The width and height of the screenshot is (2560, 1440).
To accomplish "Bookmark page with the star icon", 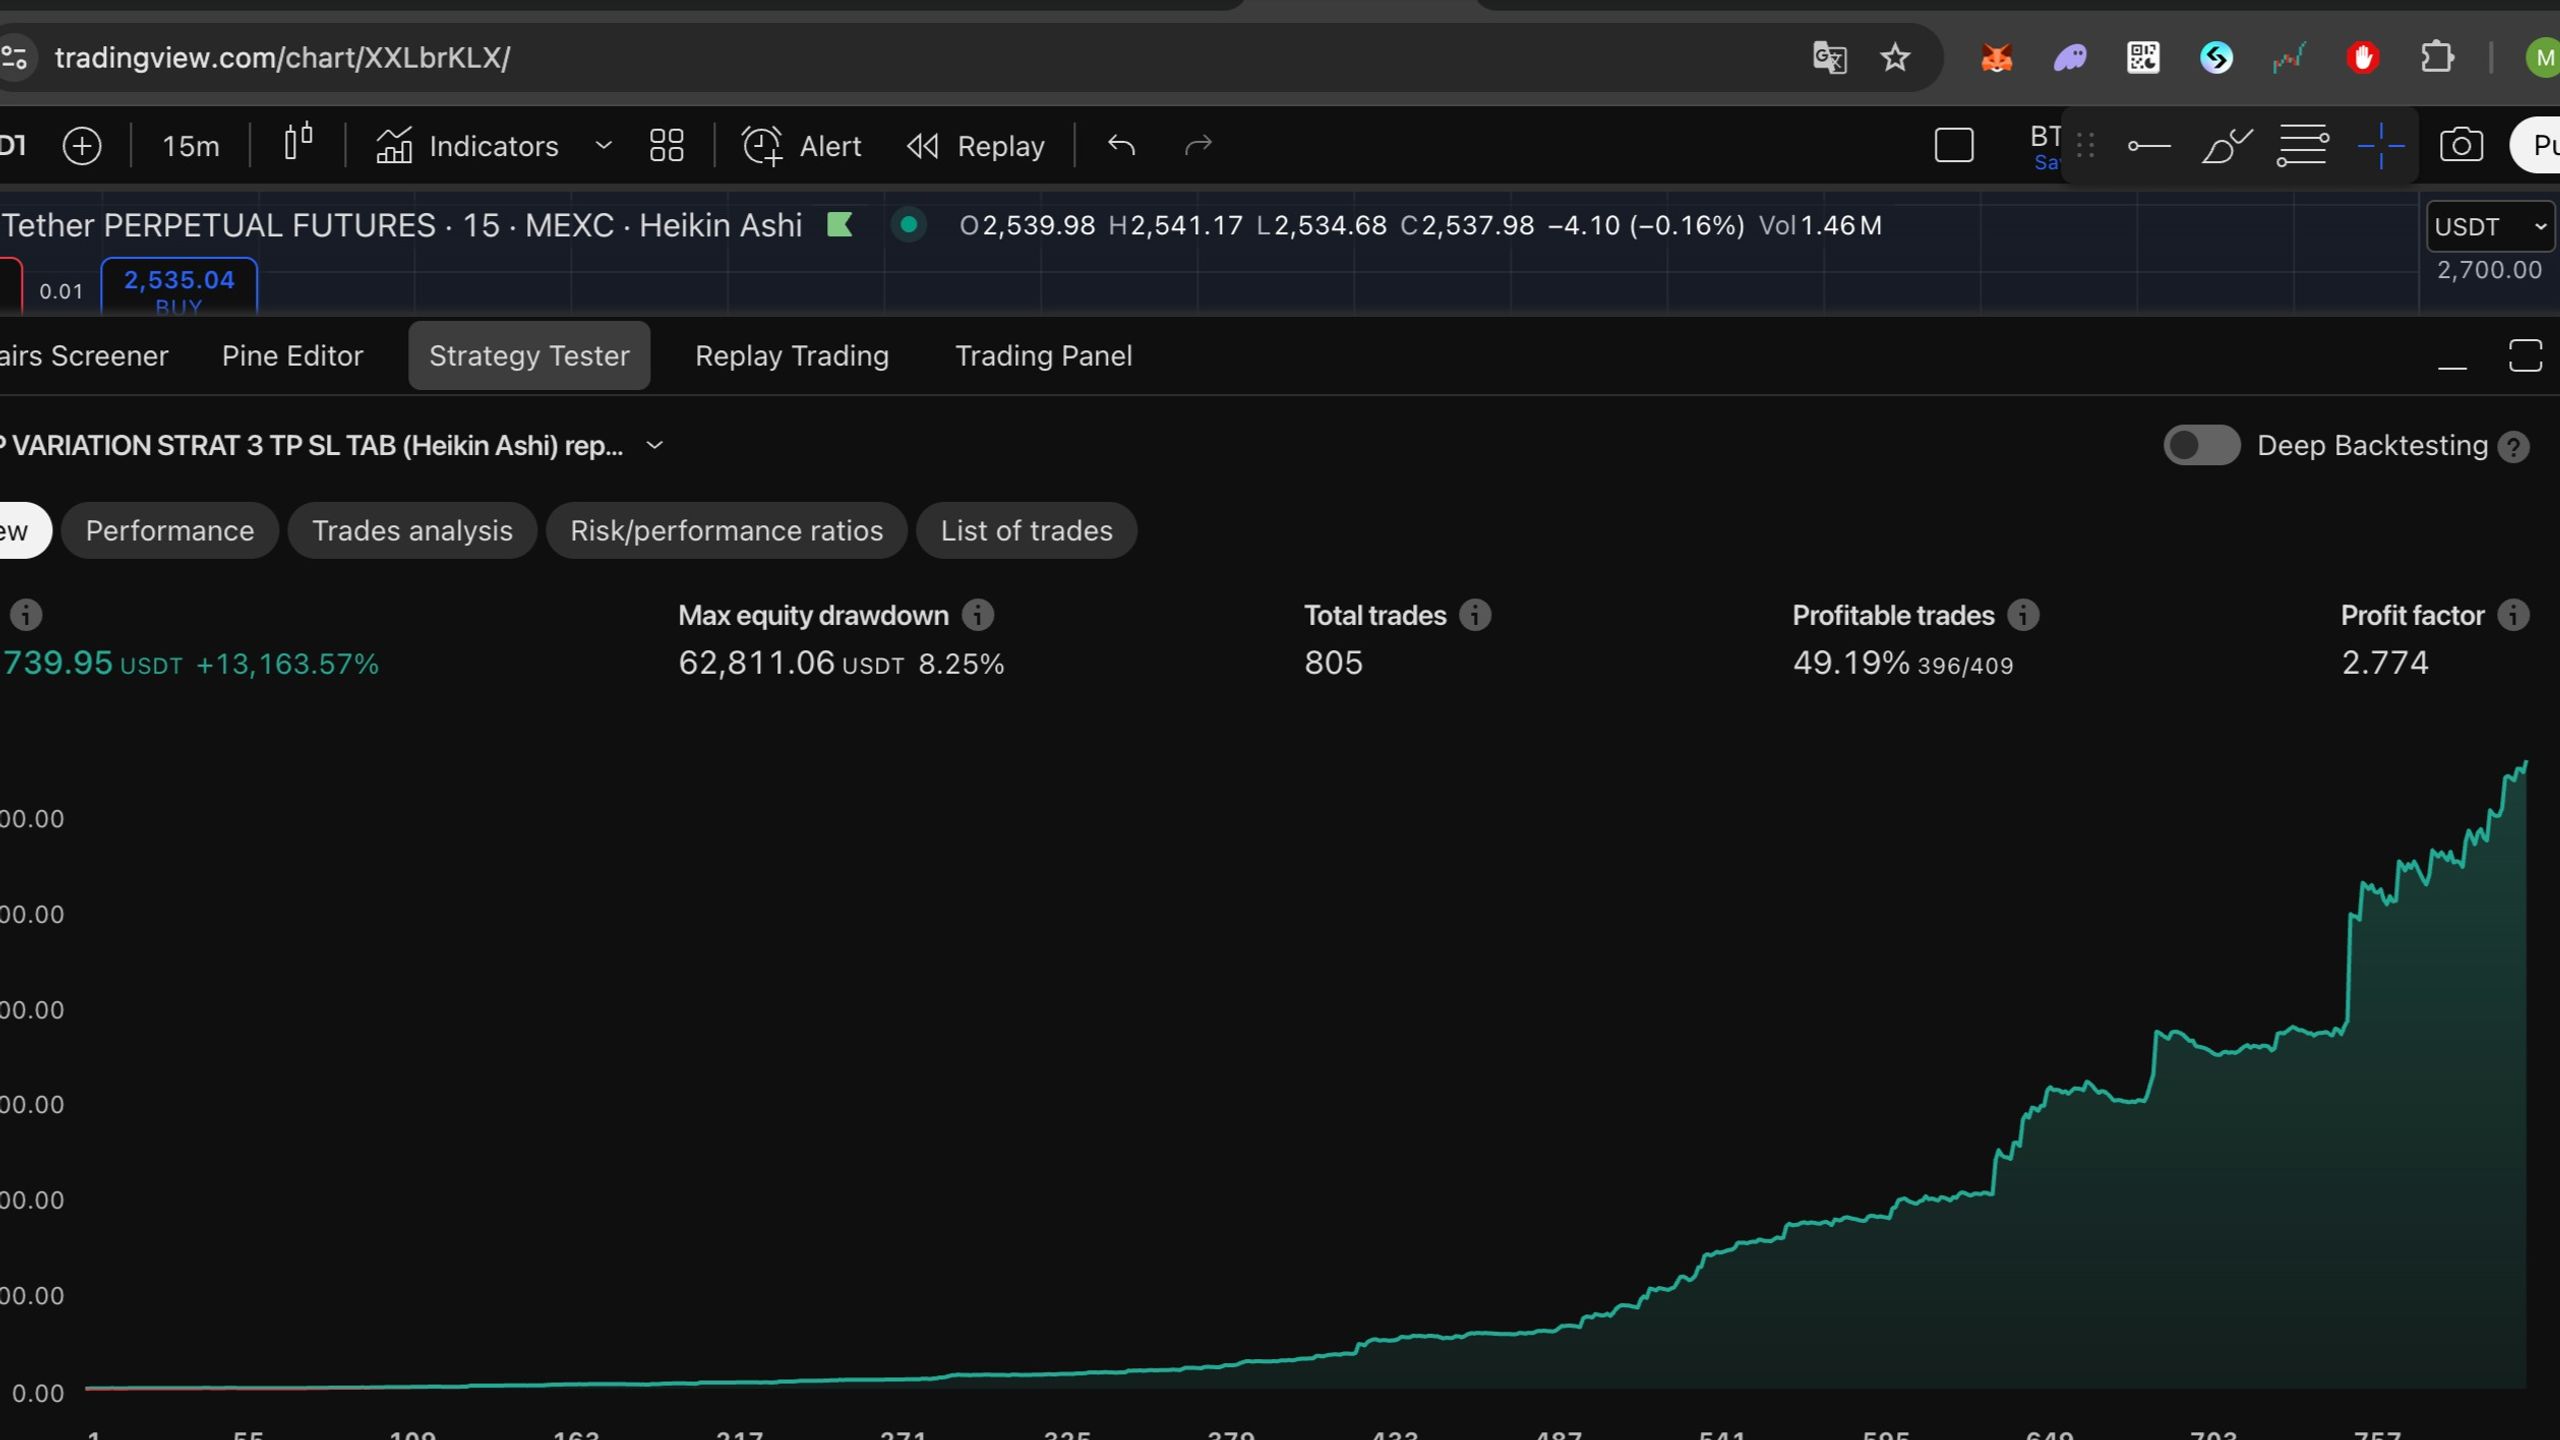I will (x=1895, y=58).
